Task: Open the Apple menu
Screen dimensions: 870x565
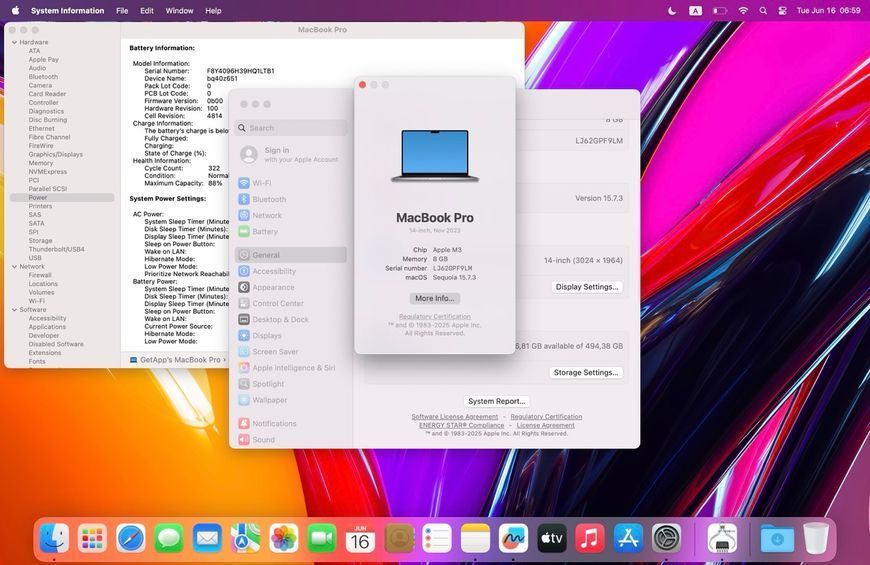Action: (x=16, y=11)
